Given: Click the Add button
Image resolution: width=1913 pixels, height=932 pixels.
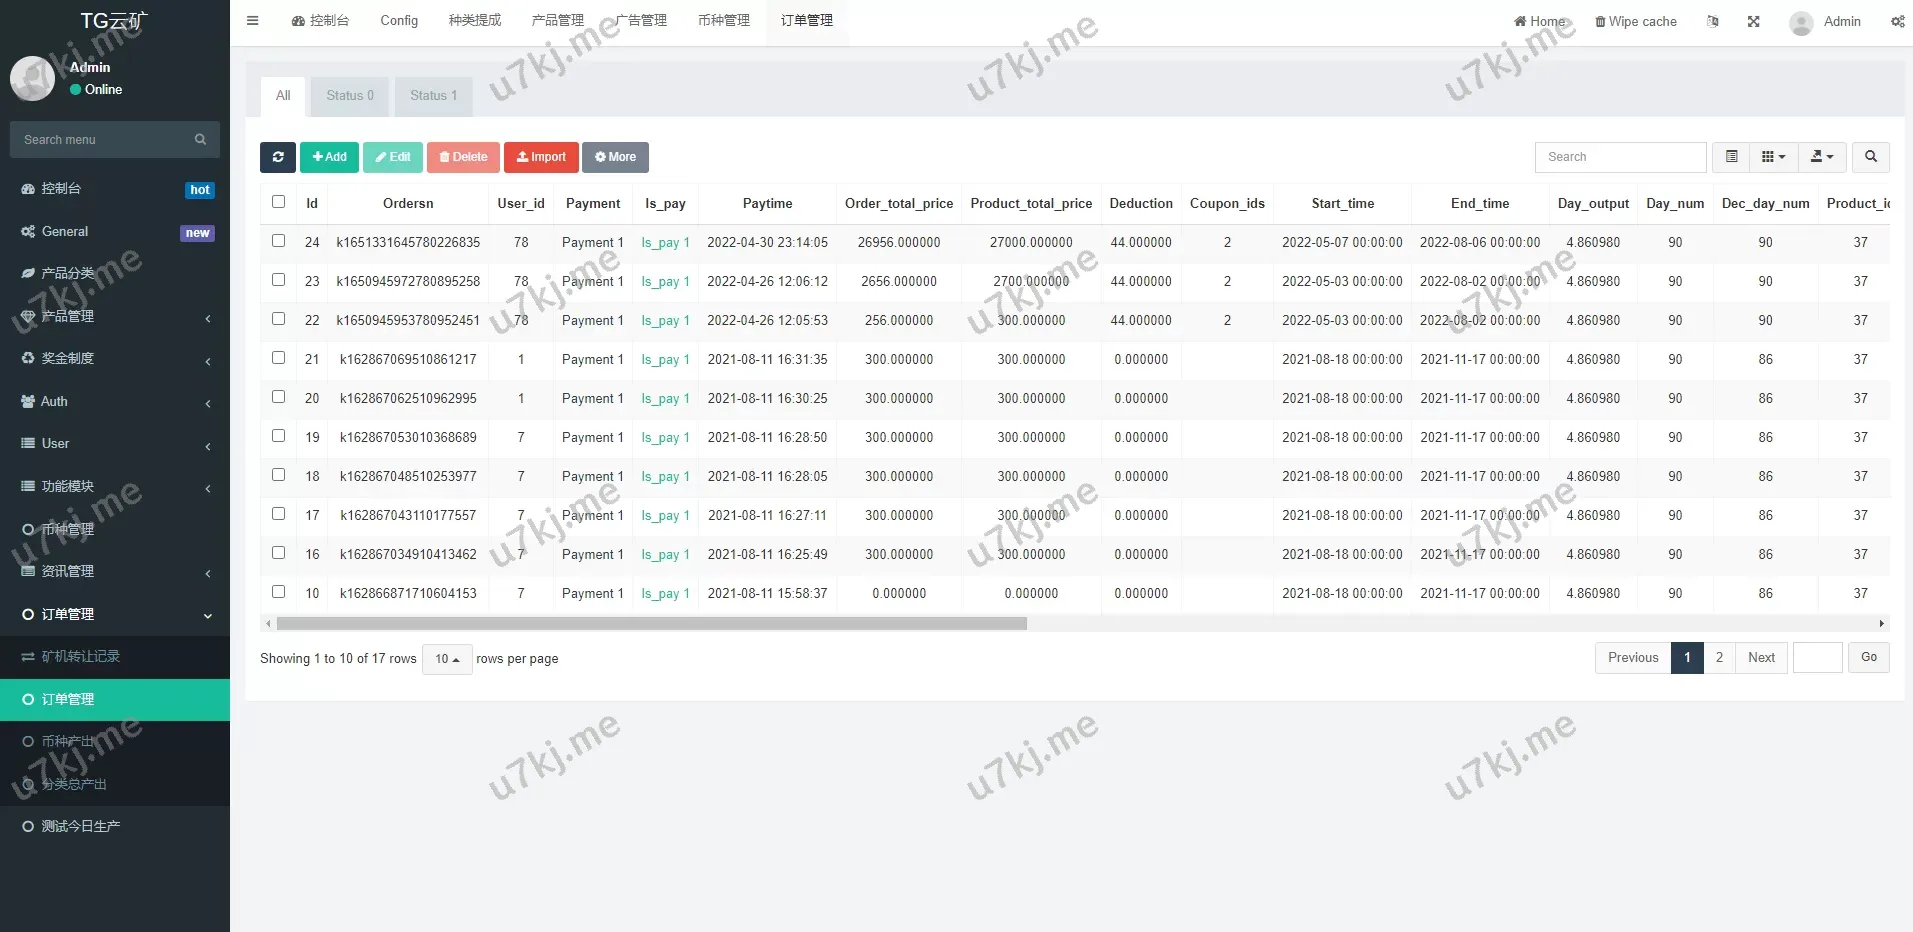Looking at the screenshot, I should tap(328, 157).
